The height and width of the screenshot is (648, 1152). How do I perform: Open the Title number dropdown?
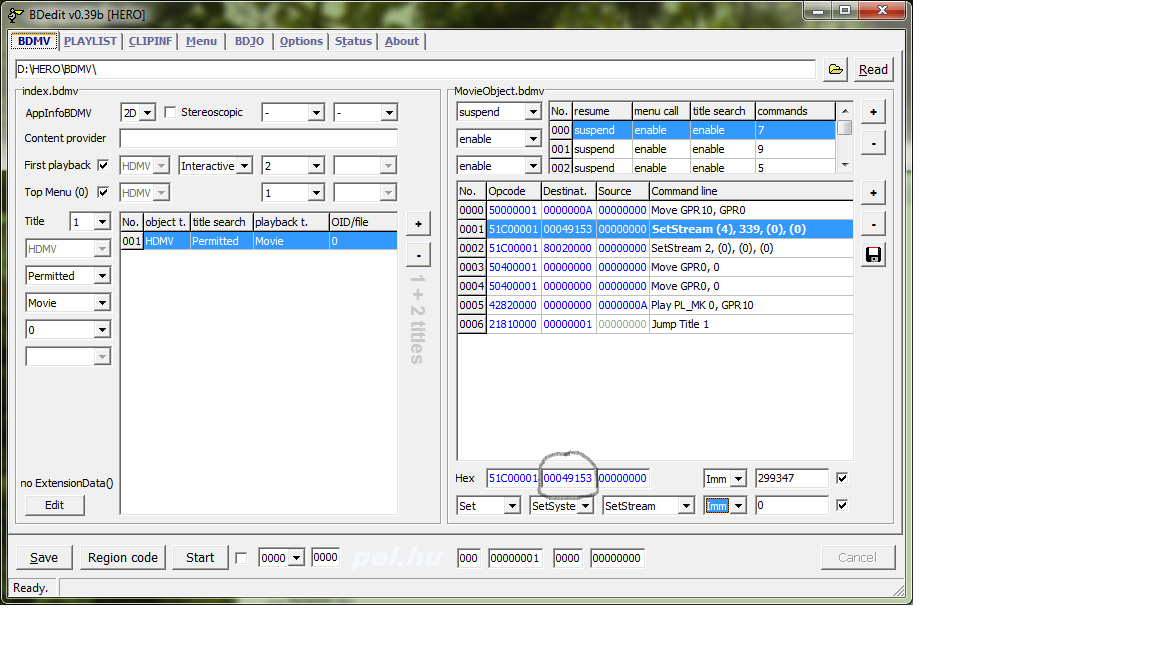tap(102, 222)
